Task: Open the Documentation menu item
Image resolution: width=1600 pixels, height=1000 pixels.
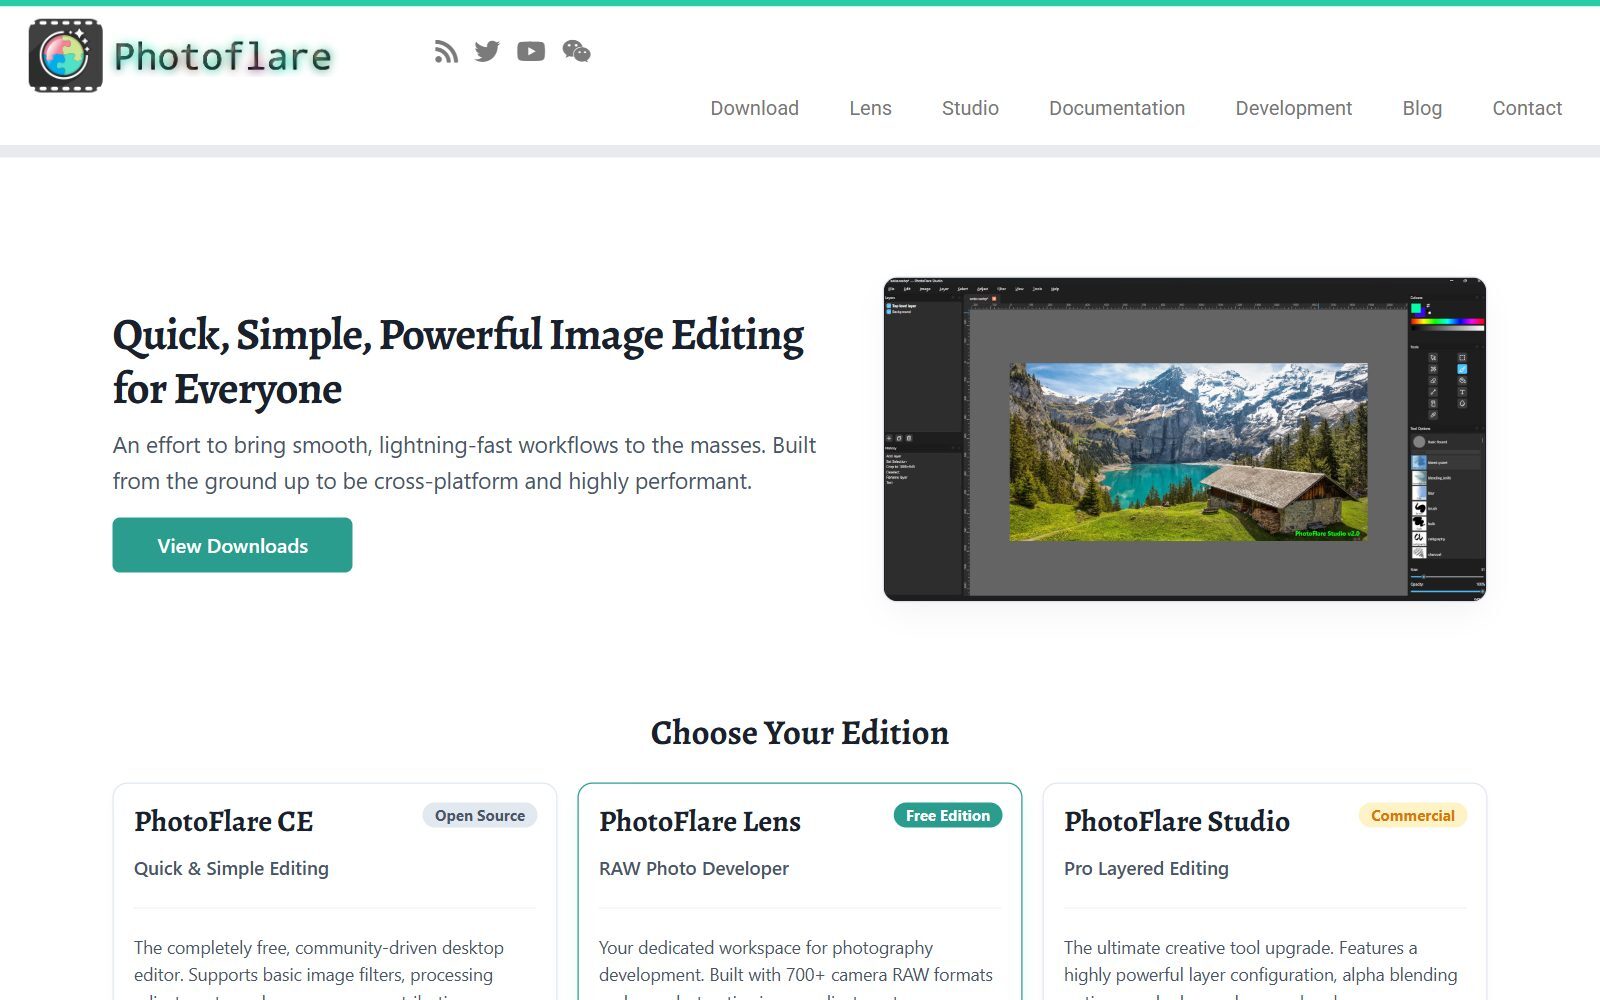Action: (x=1117, y=108)
